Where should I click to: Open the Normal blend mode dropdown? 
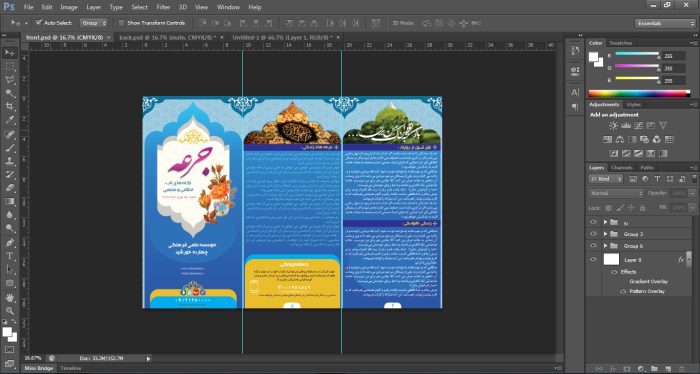tap(616, 193)
